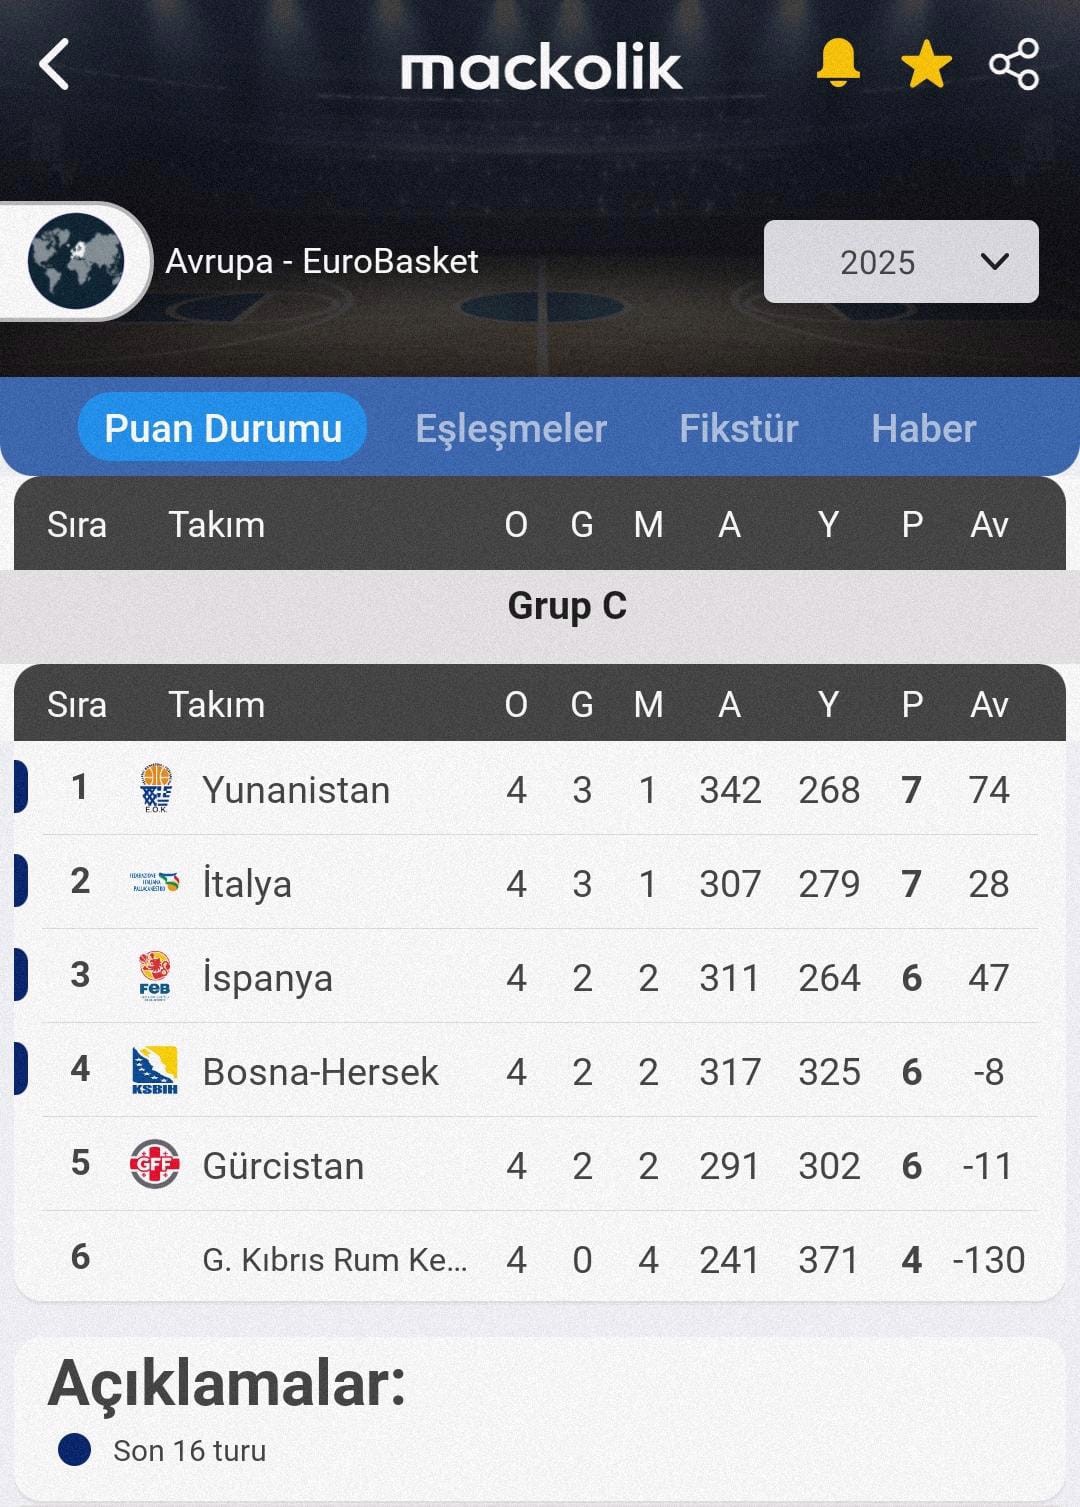Tap the Son 16 turu blue dot
The height and width of the screenshot is (1507, 1080).
[75, 1449]
